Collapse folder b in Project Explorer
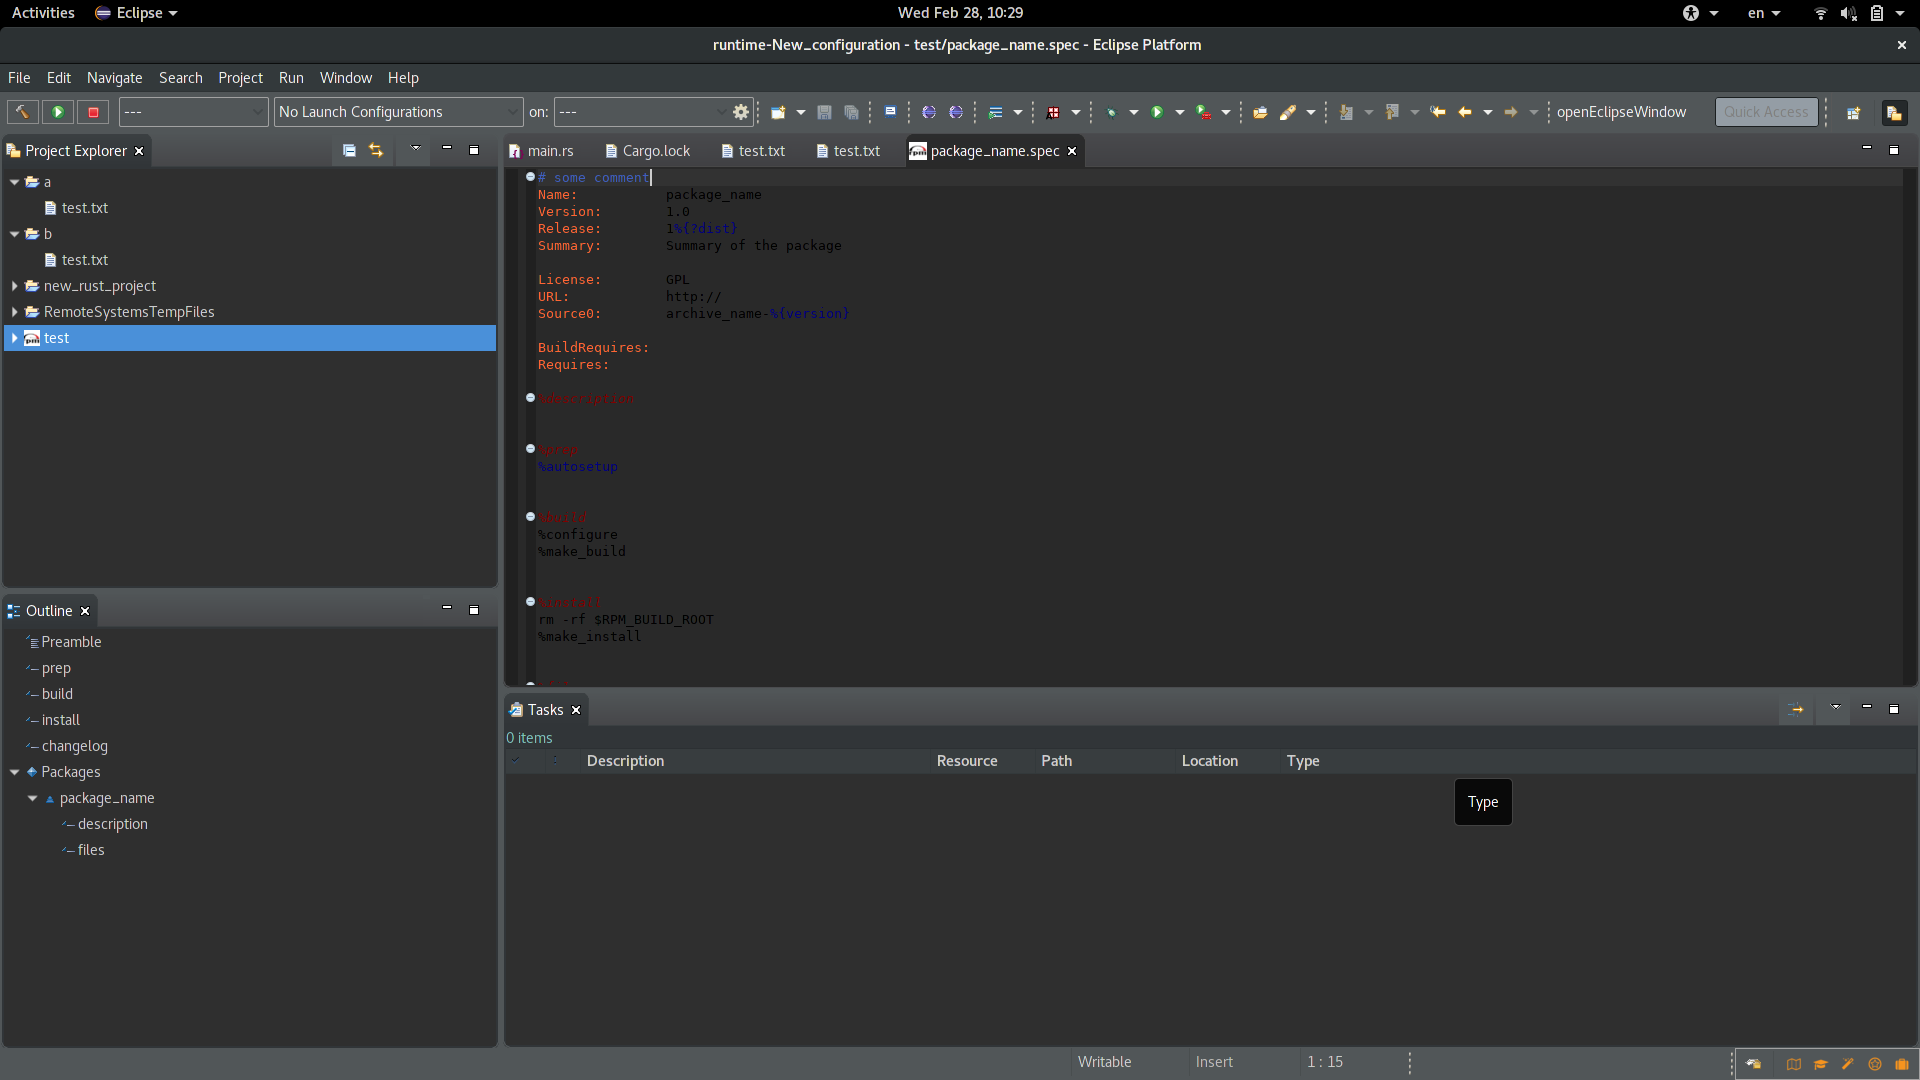 (14, 234)
